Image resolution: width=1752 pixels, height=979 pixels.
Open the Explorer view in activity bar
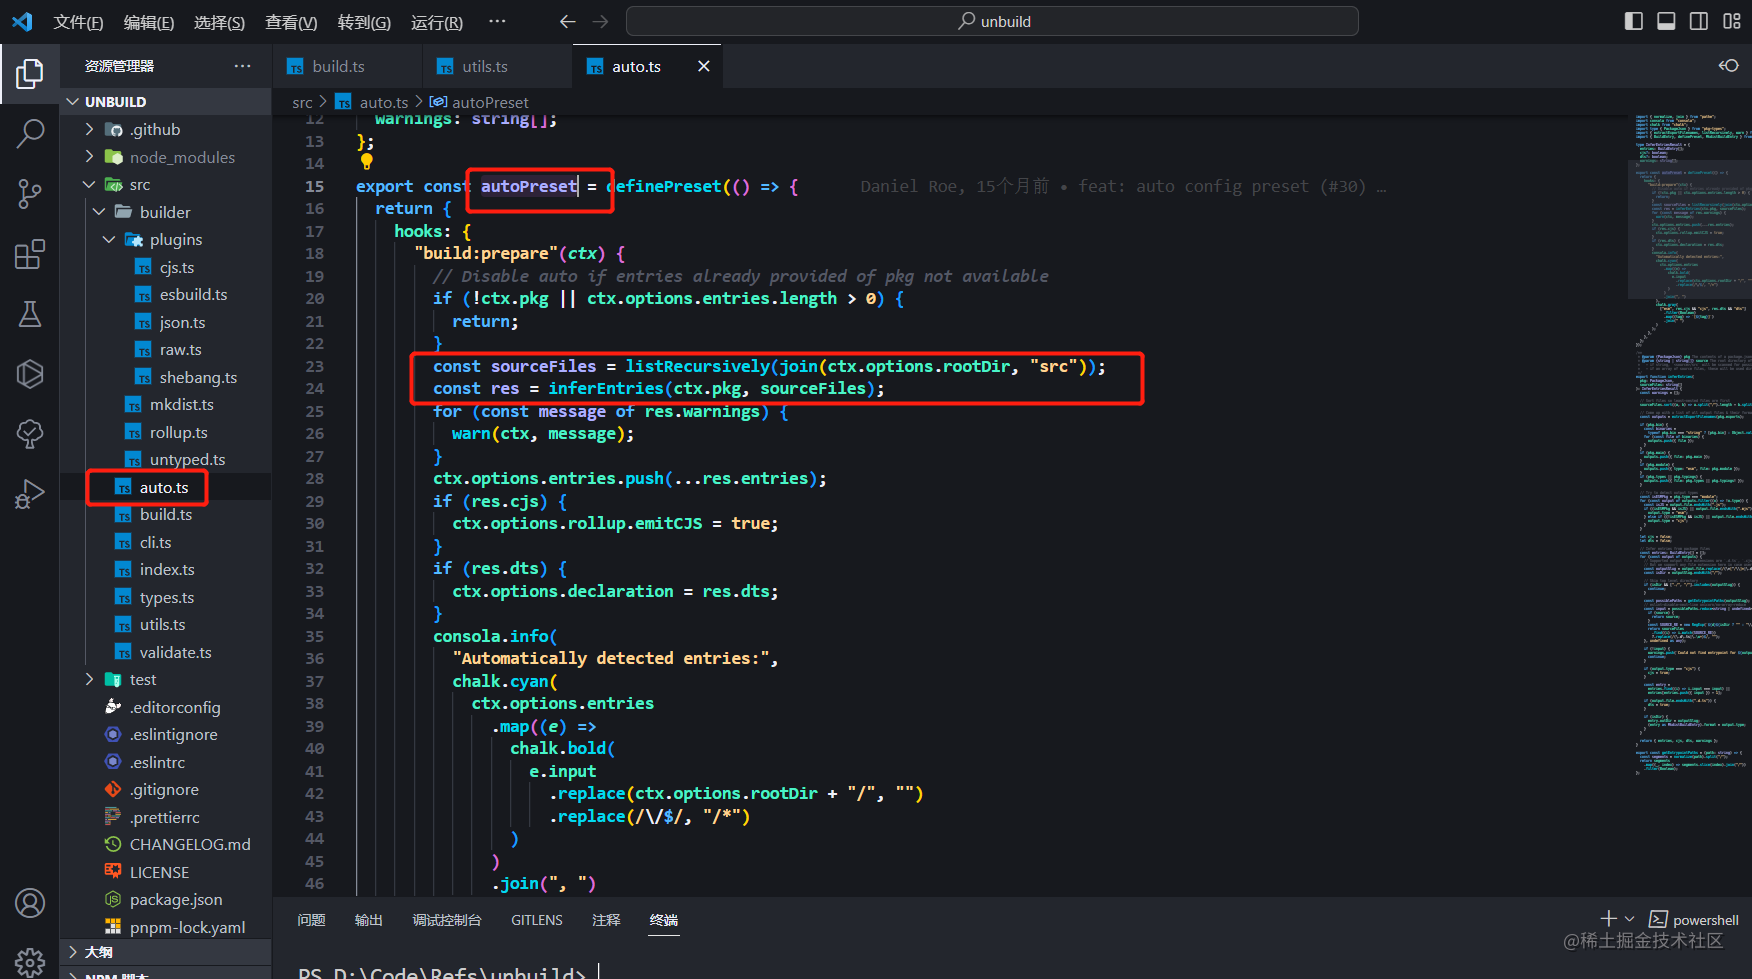pyautogui.click(x=30, y=74)
